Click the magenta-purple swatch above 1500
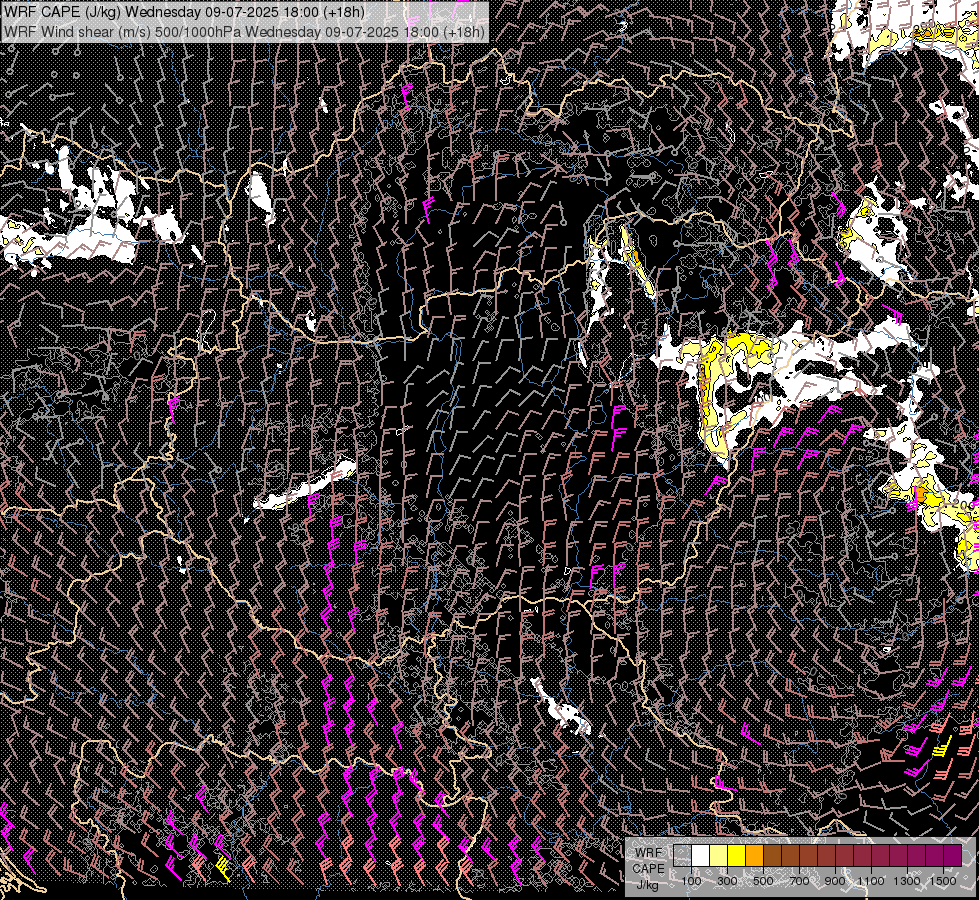This screenshot has height=900, width=979. (x=953, y=855)
